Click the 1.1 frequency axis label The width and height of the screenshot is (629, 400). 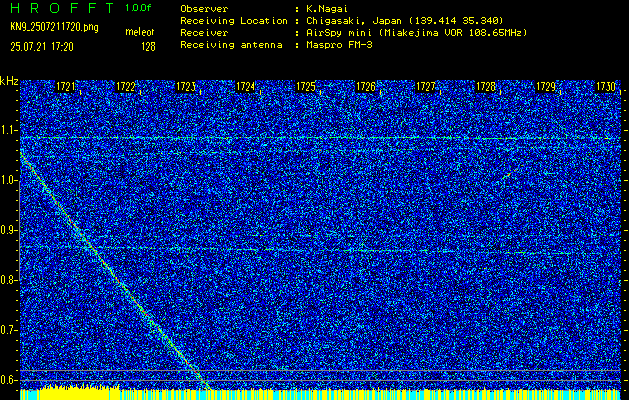pyautogui.click(x=10, y=130)
